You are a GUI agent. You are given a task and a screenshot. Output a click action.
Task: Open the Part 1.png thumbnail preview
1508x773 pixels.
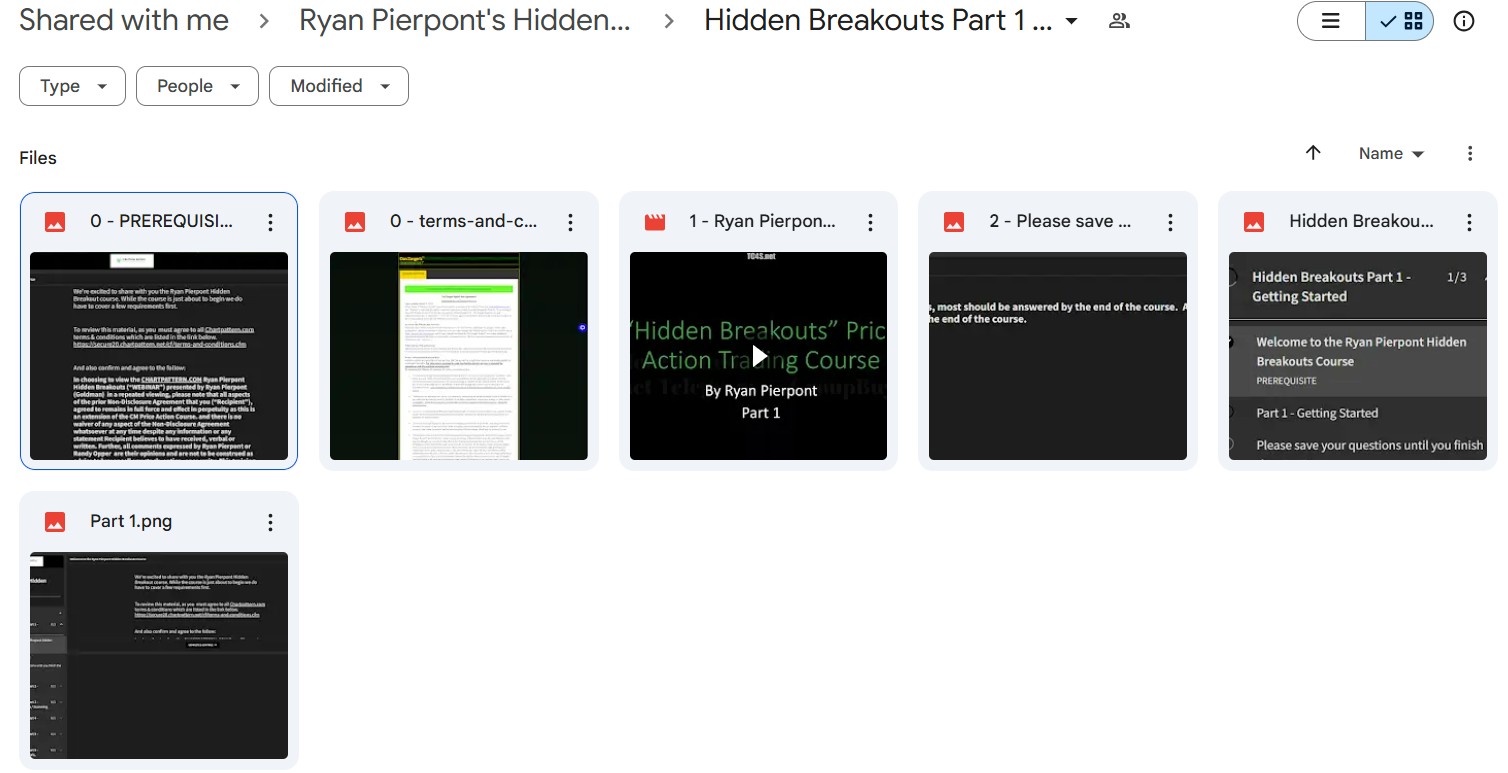tap(159, 656)
